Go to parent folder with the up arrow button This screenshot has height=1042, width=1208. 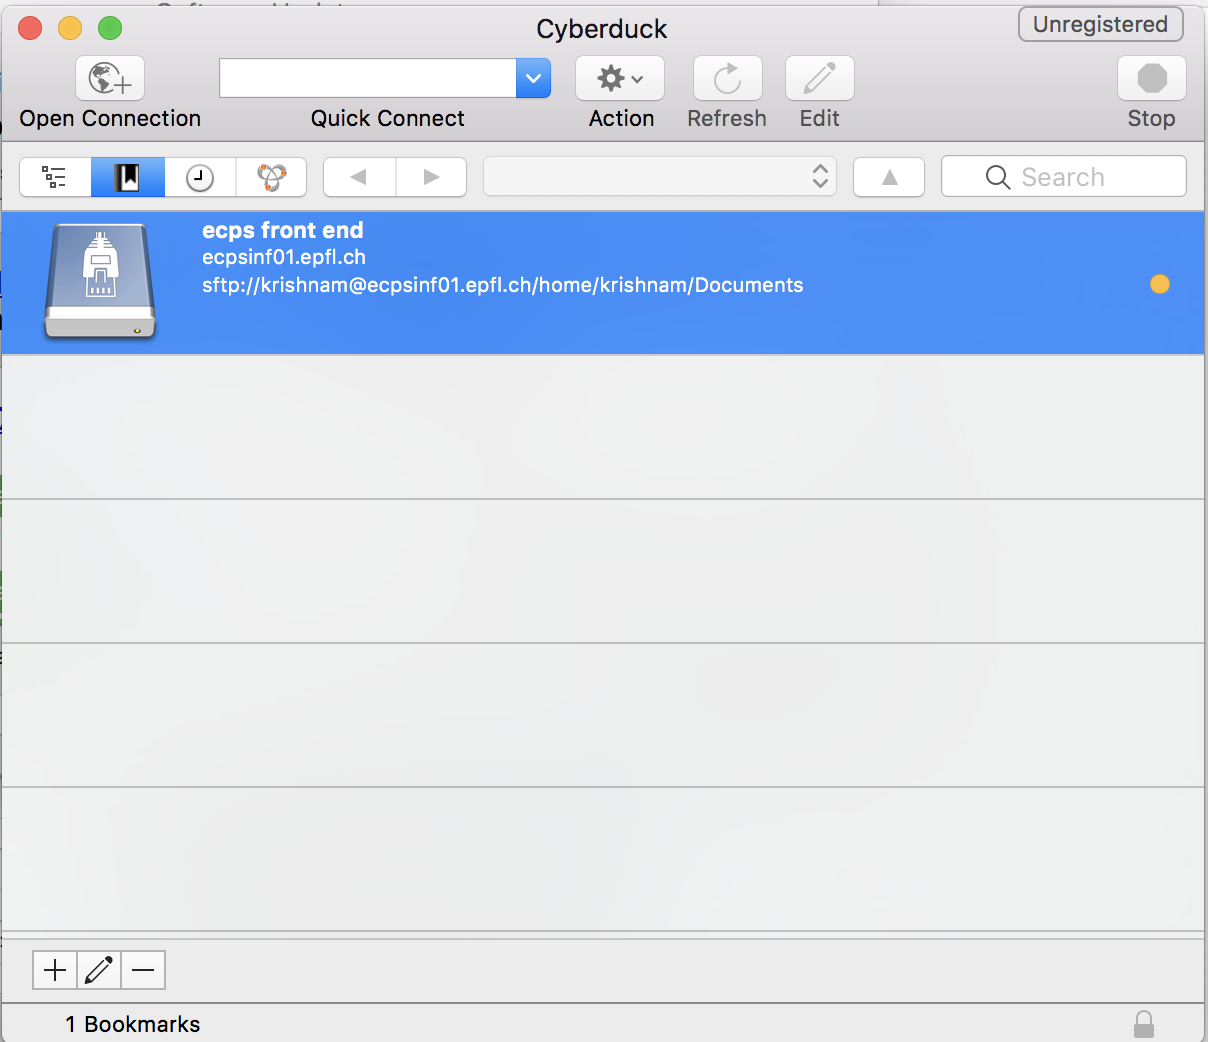[889, 177]
